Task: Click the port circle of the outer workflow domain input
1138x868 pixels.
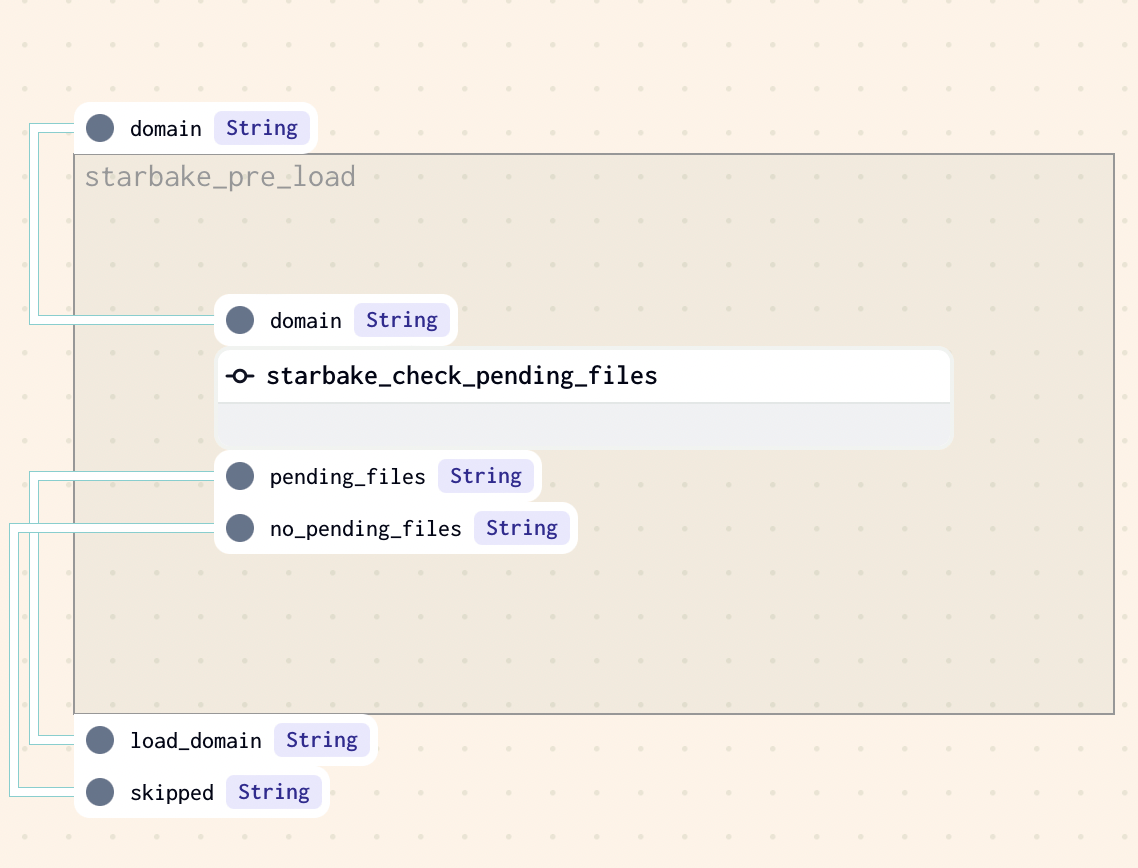Action: pyautogui.click(x=100, y=128)
